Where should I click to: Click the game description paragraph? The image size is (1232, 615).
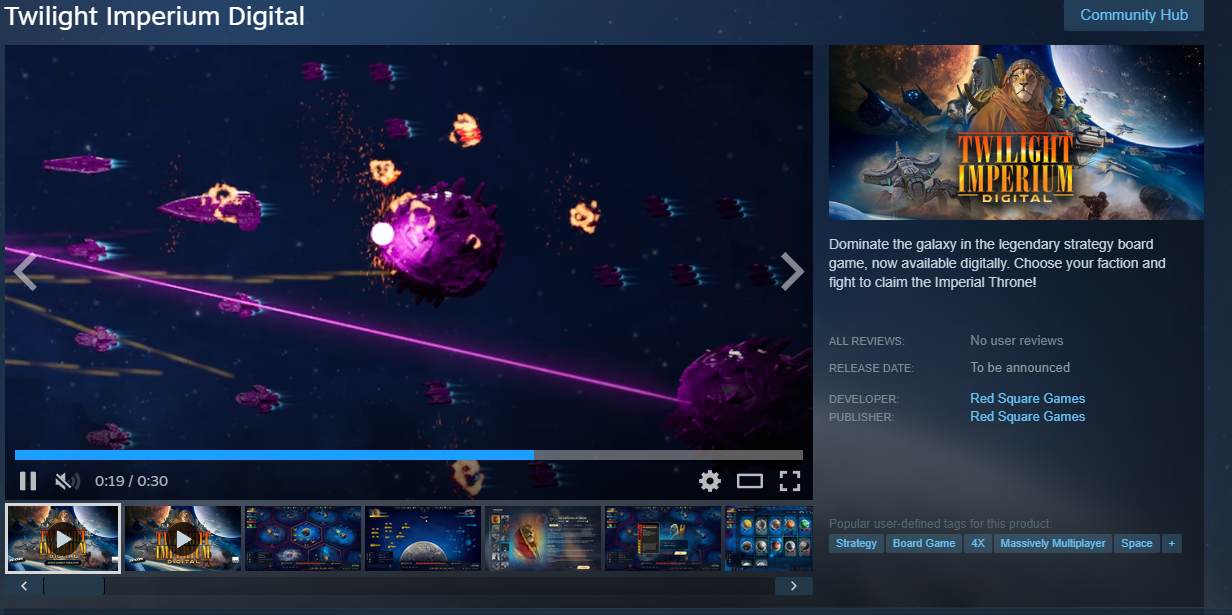(x=998, y=264)
